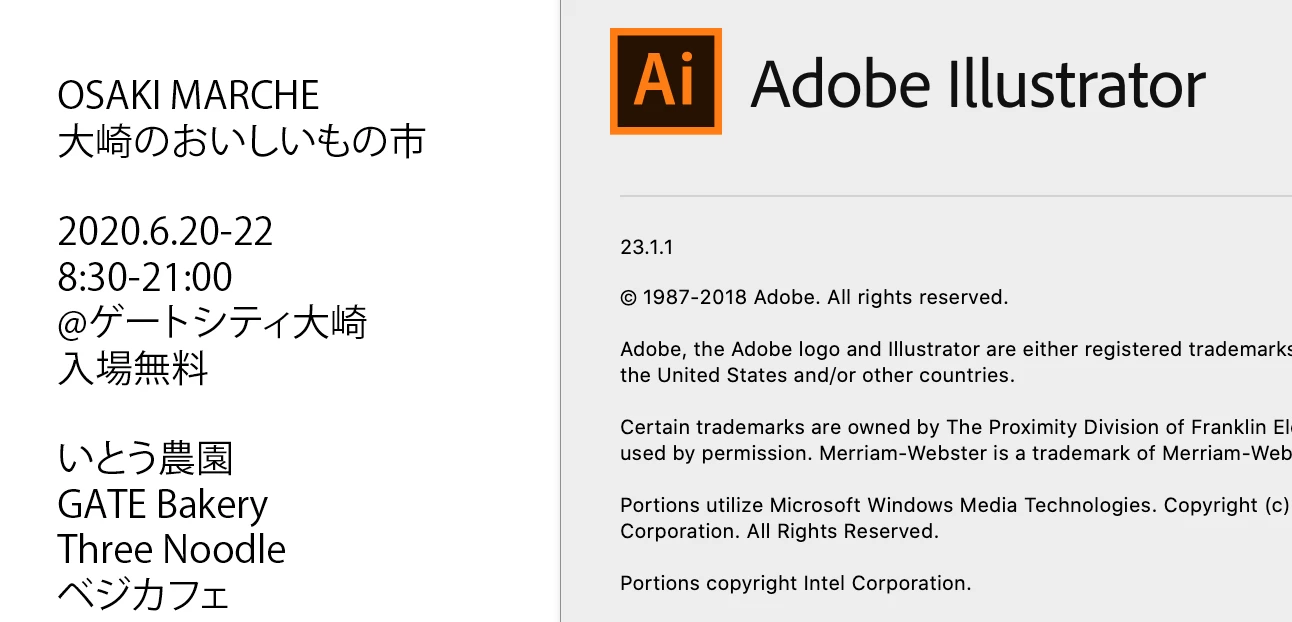Select the ベジカフェ text line
The height and width of the screenshot is (622, 1292).
[x=143, y=595]
